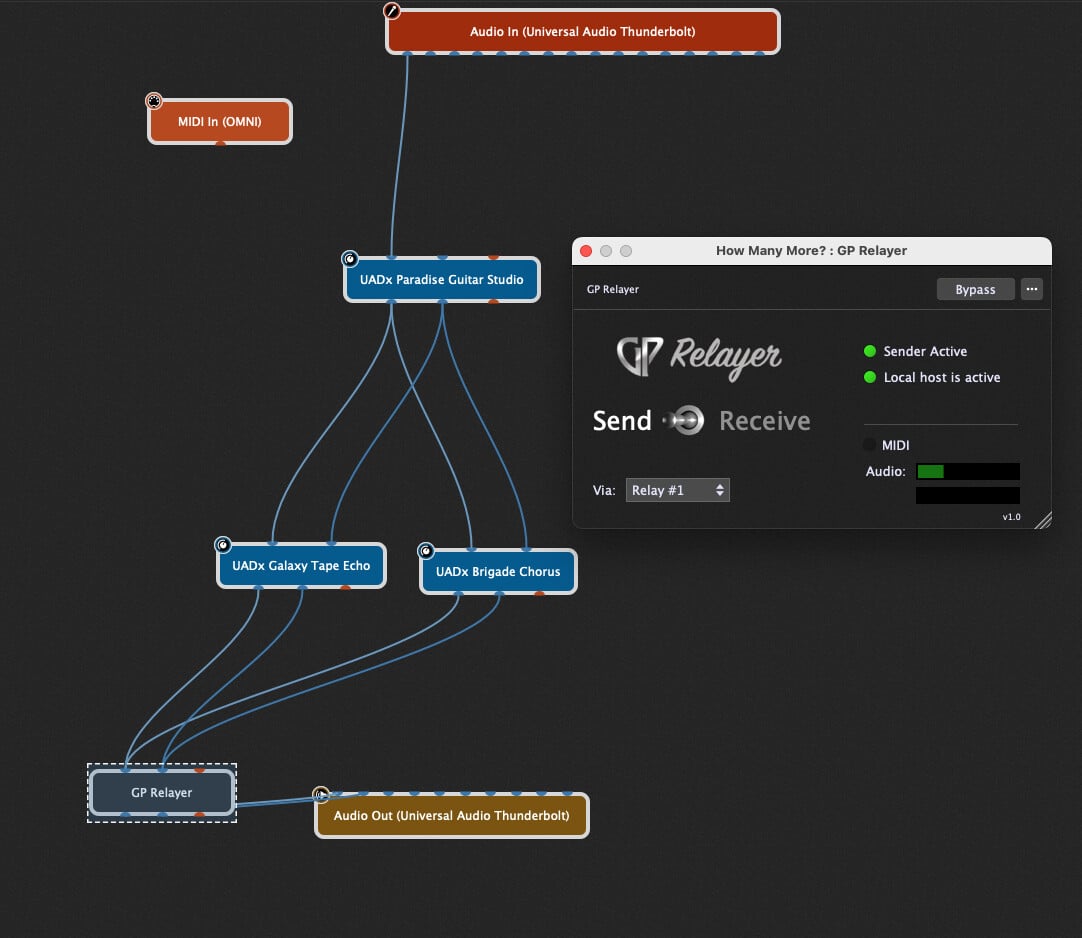Click the microphone icon on Audio In block

[x=392, y=11]
